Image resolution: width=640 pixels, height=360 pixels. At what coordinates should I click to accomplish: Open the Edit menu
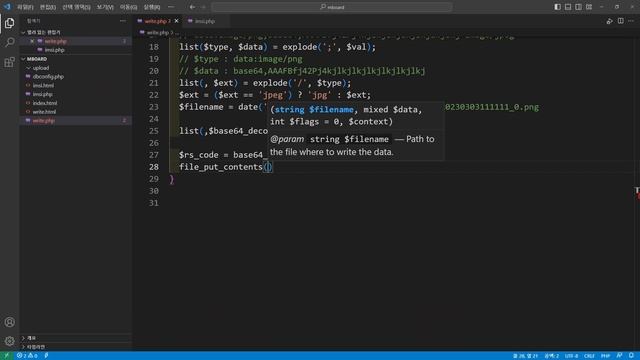[x=47, y=7]
